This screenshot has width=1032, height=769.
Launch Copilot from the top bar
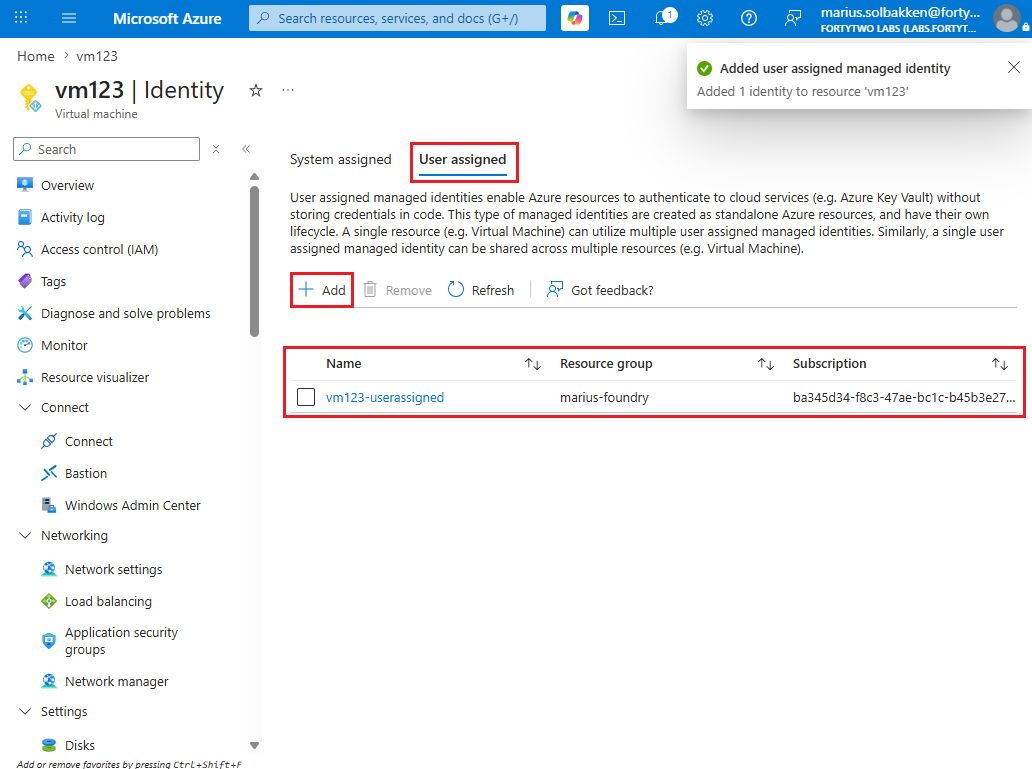tap(575, 18)
